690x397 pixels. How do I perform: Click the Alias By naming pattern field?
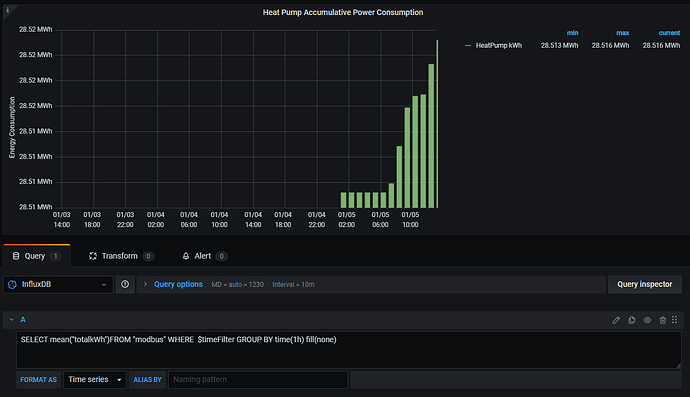click(258, 379)
